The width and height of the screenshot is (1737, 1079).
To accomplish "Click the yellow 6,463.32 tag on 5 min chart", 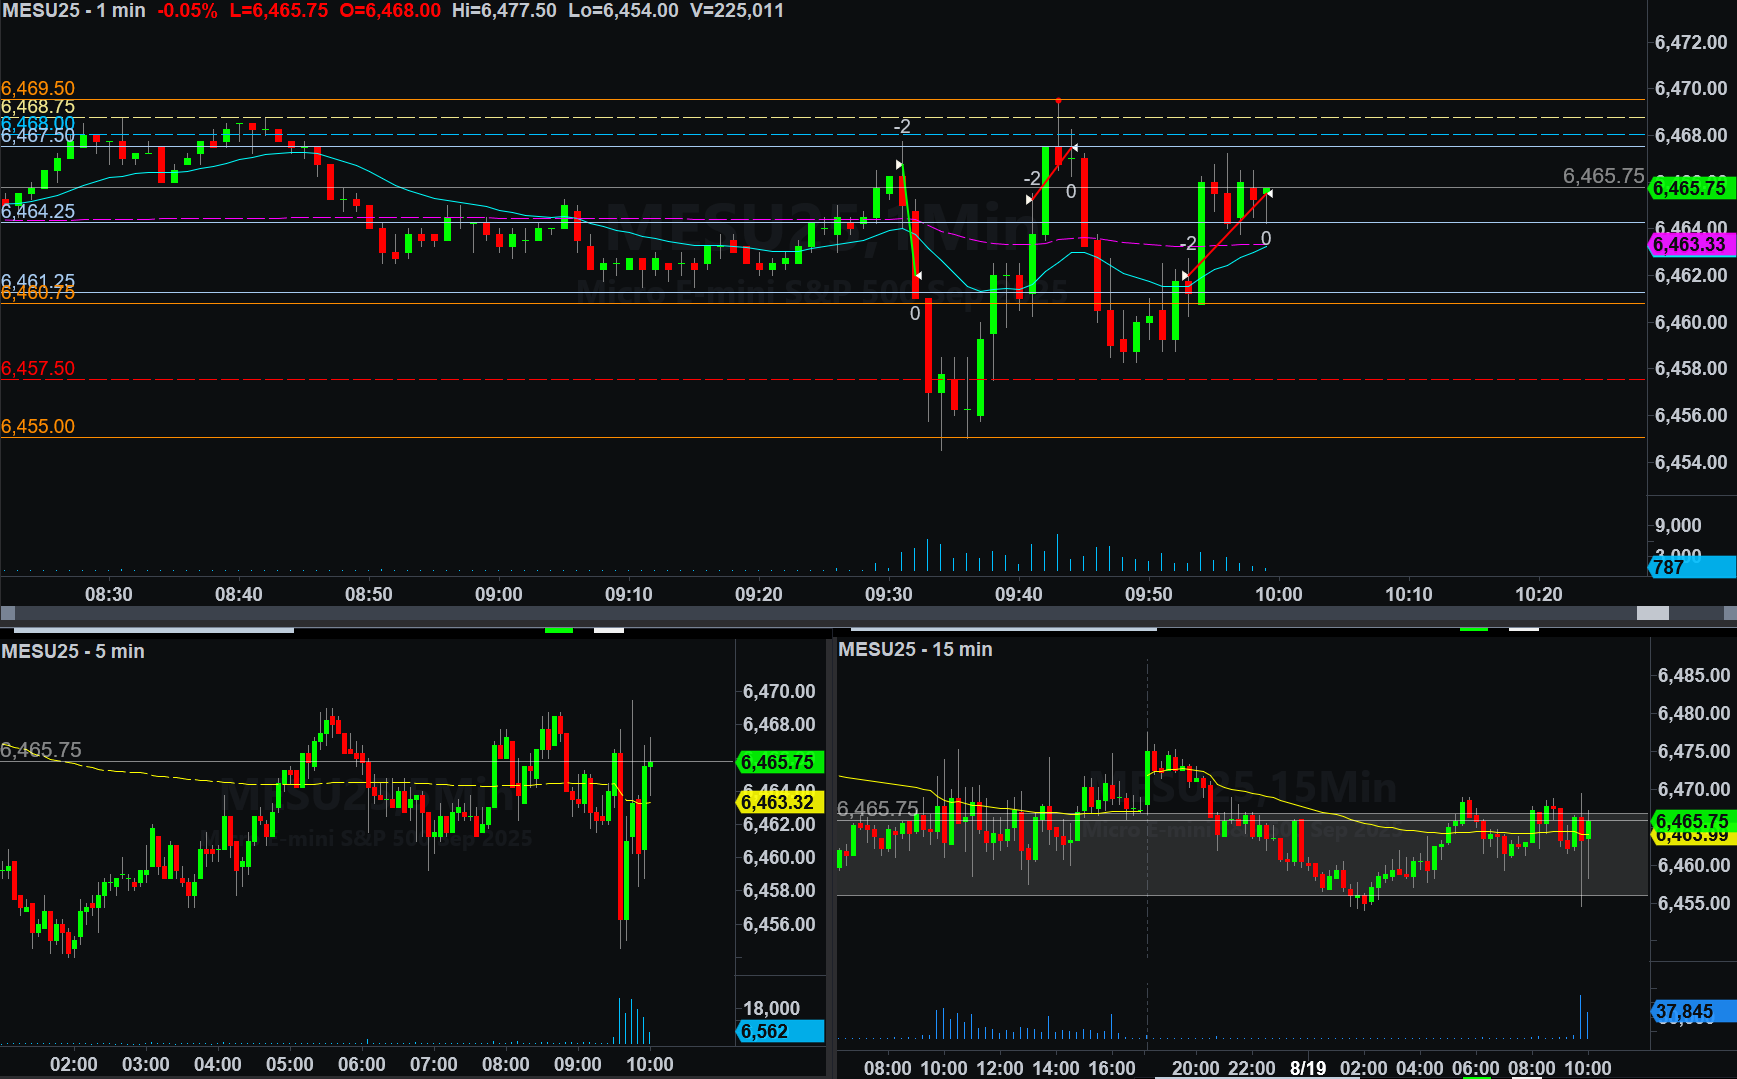I will [778, 802].
